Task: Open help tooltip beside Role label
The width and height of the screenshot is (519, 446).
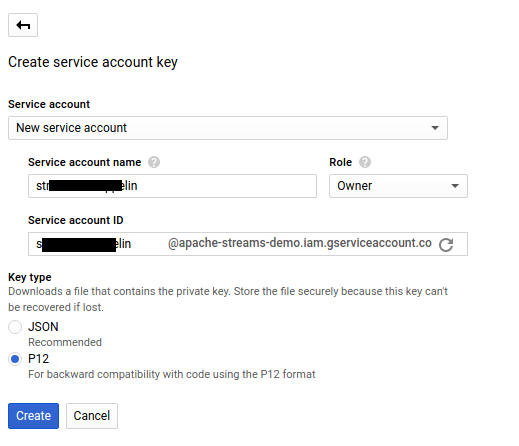Action: coord(365,162)
